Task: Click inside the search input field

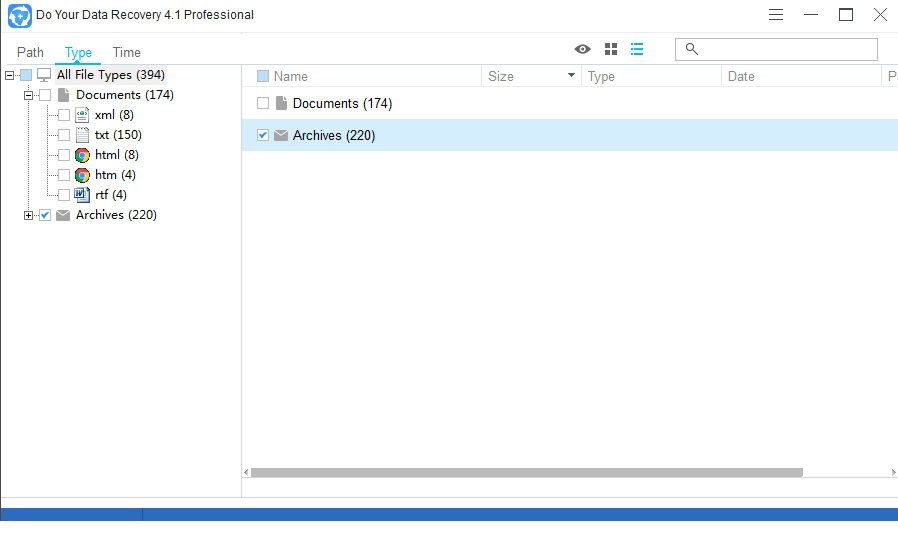Action: pos(776,49)
